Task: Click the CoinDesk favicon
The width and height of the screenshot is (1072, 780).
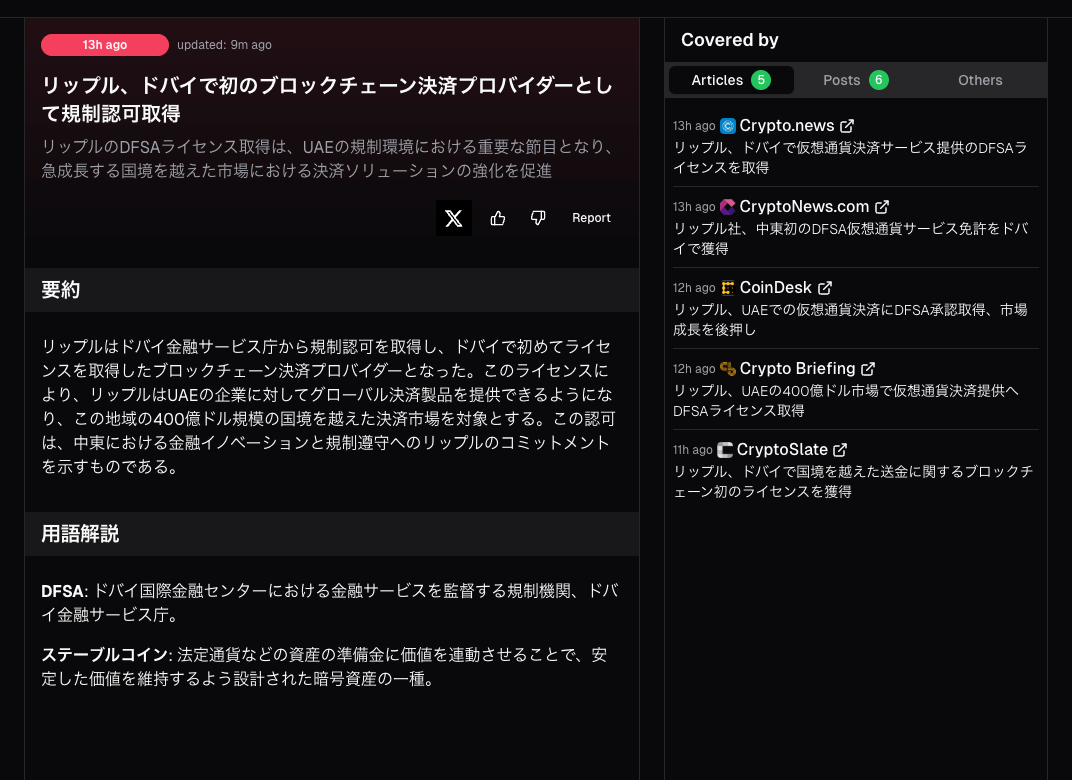Action: [729, 287]
